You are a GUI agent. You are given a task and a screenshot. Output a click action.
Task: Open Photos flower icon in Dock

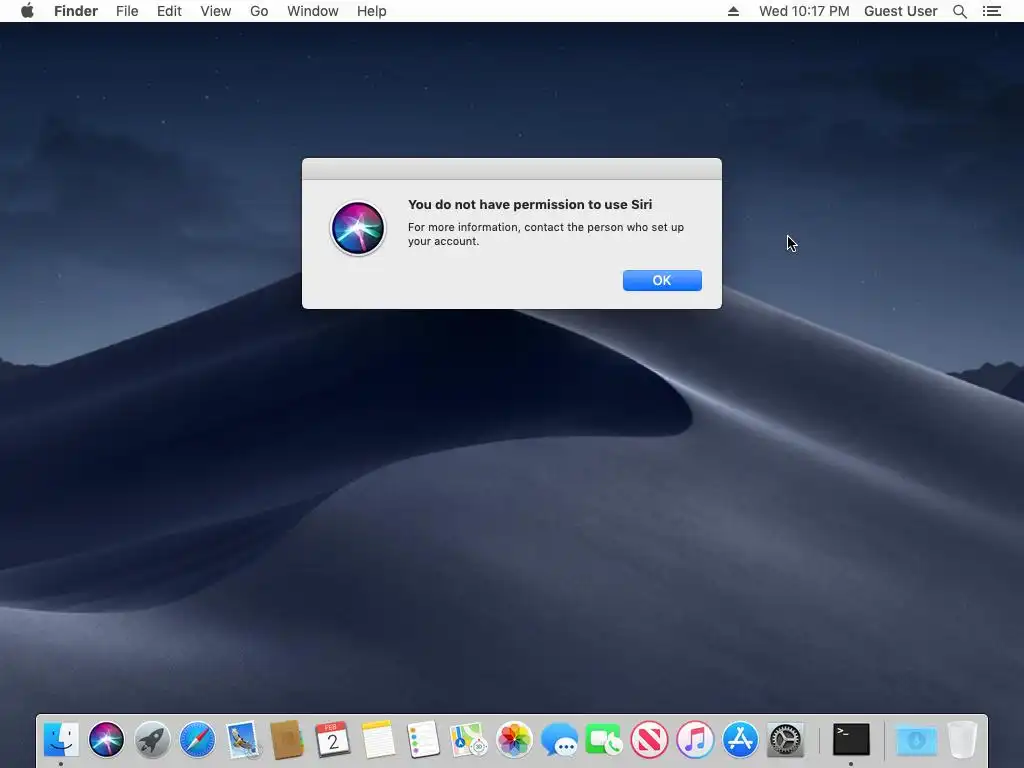514,740
